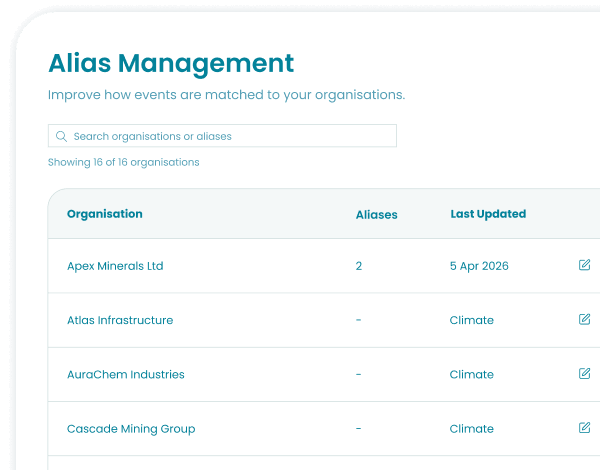The height and width of the screenshot is (470, 600).
Task: Click edit pencil on Cascade Mining Group
Action: [x=584, y=428]
